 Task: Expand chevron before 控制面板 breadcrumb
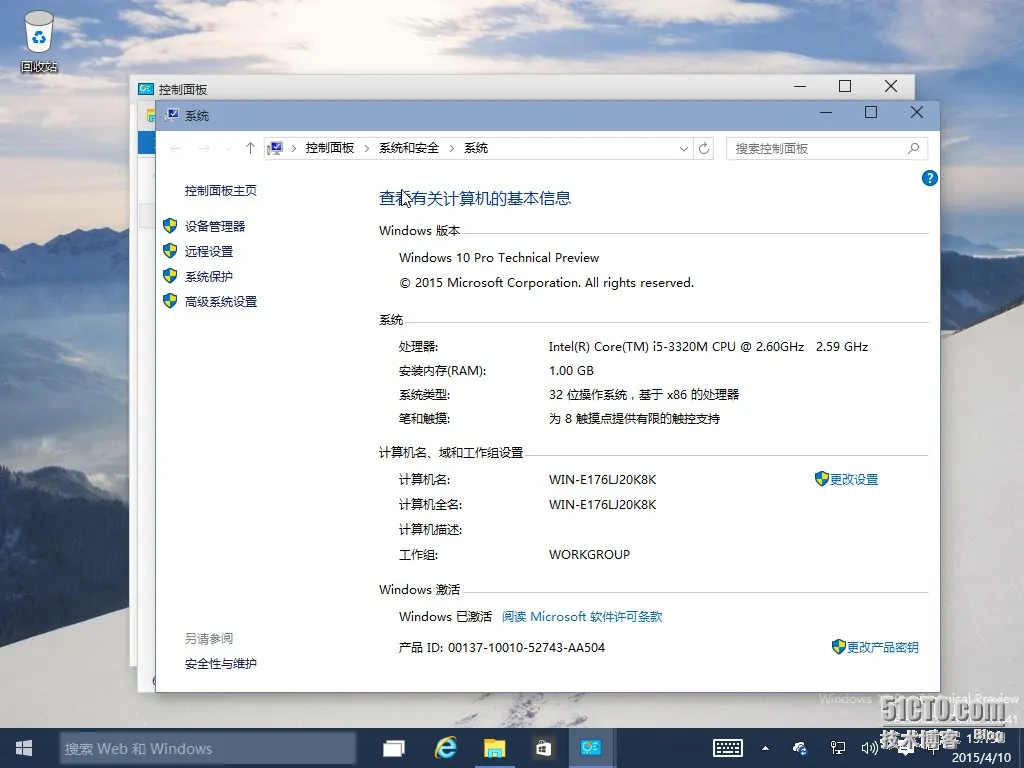[x=294, y=148]
